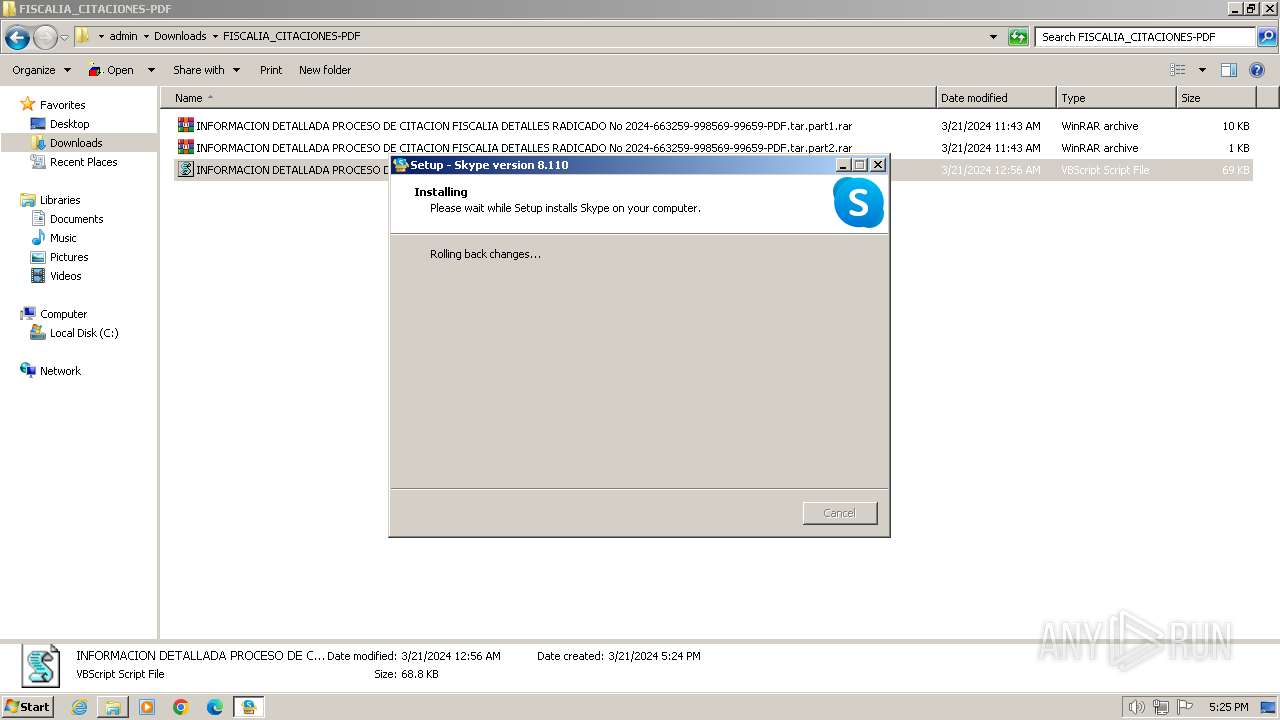Image resolution: width=1280 pixels, height=720 pixels.
Task: Select Favorites in the navigation pane
Action: pos(62,105)
